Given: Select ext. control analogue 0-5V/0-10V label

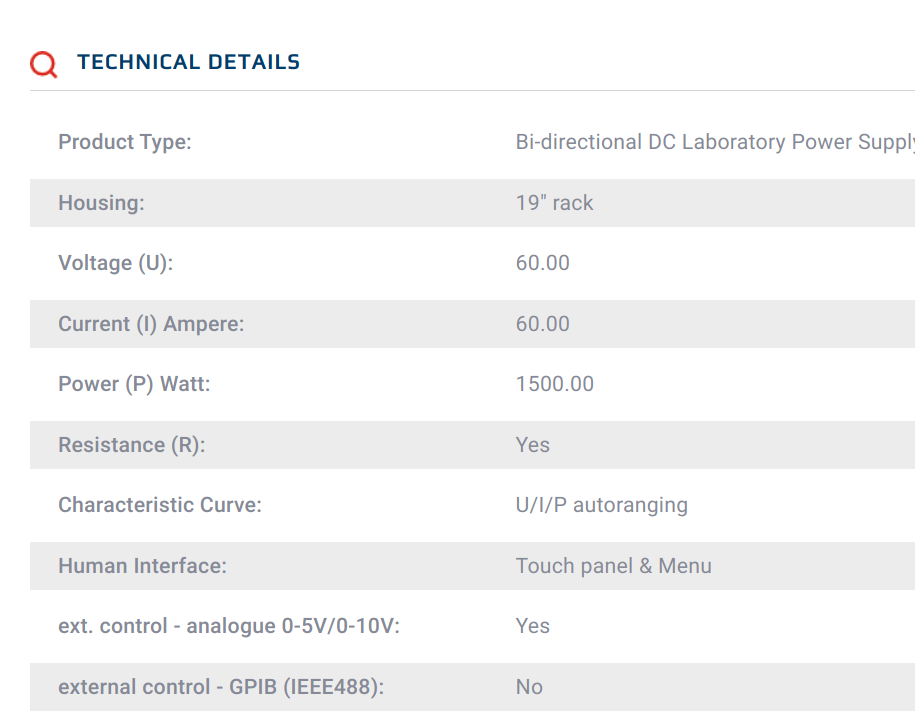Looking at the screenshot, I should (229, 626).
